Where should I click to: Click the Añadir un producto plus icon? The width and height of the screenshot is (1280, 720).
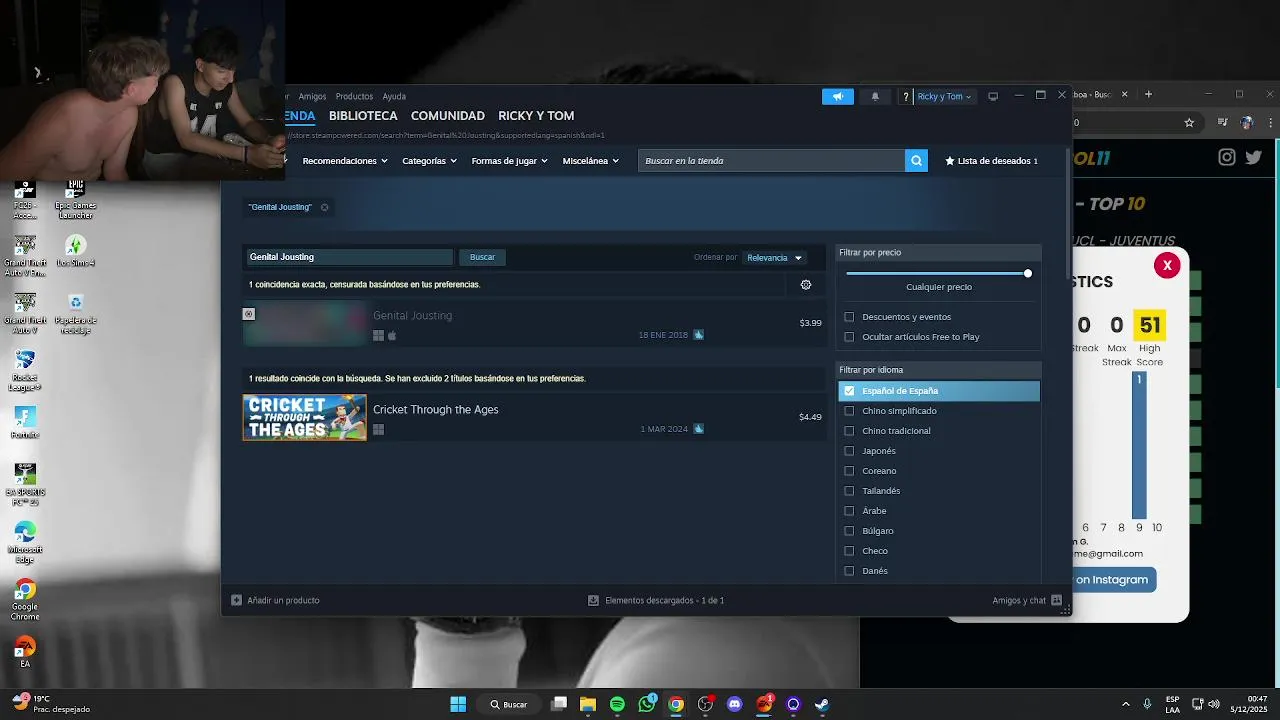236,600
